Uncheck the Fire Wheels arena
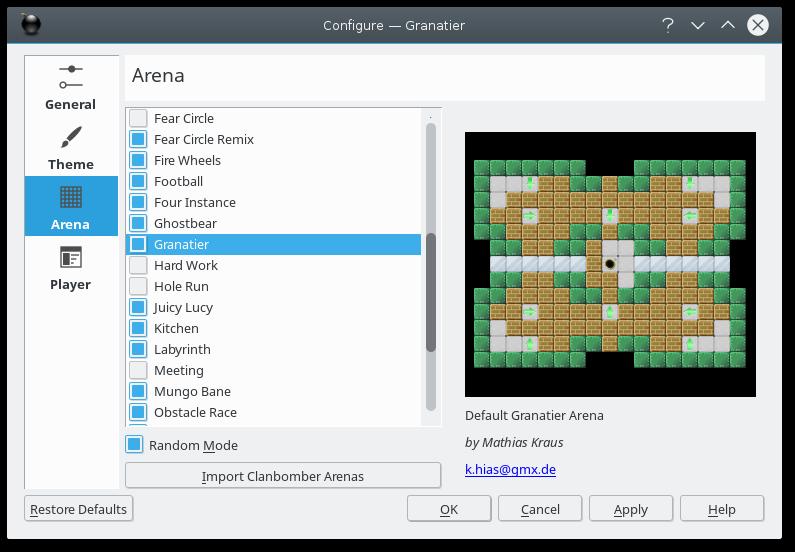 [138, 160]
